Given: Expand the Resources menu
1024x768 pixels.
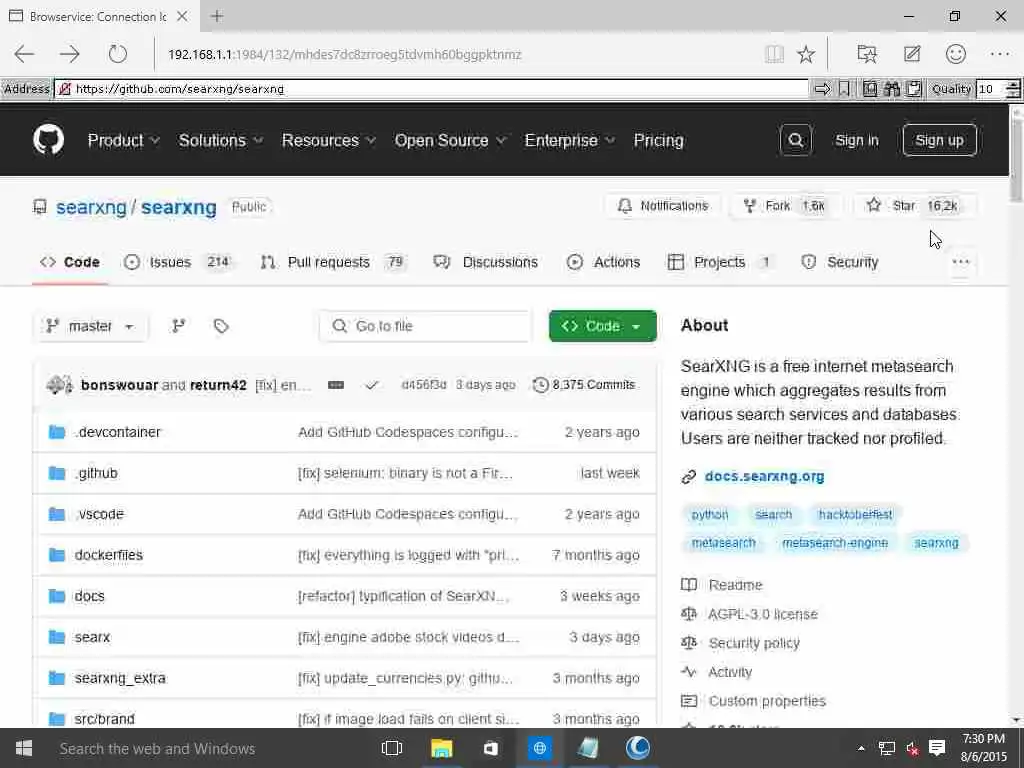Looking at the screenshot, I should pyautogui.click(x=328, y=140).
